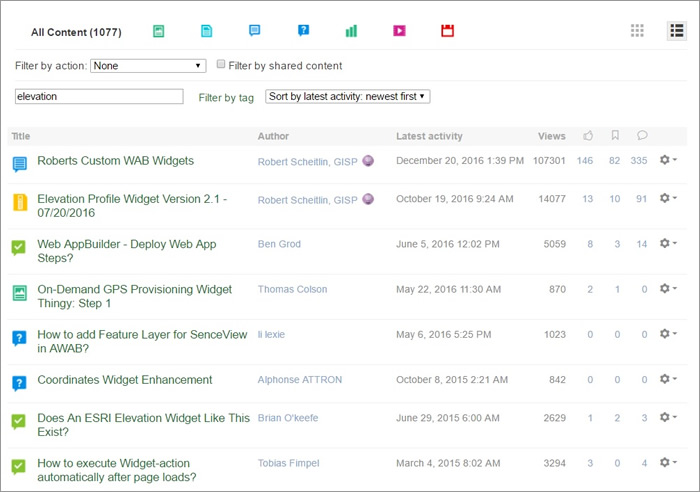The image size is (700, 492).
Task: Filter content by polls chart icon
Action: (351, 31)
